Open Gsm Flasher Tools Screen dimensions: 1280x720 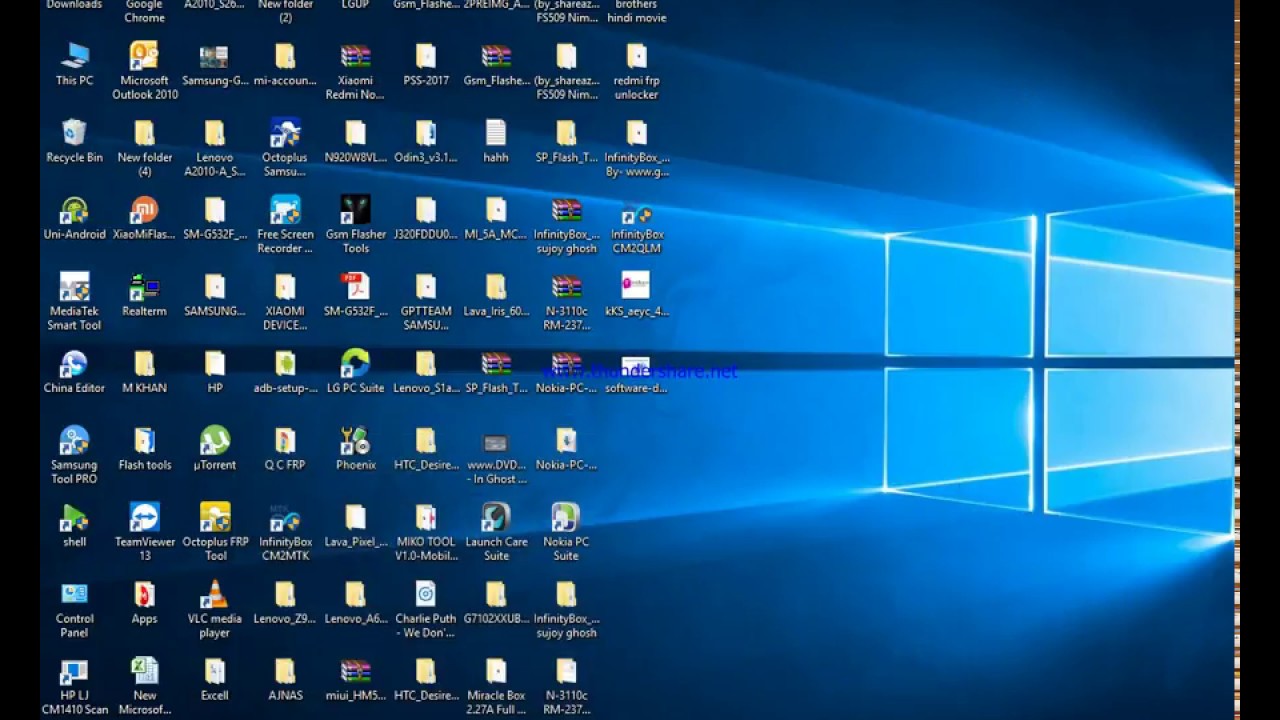pyautogui.click(x=355, y=224)
